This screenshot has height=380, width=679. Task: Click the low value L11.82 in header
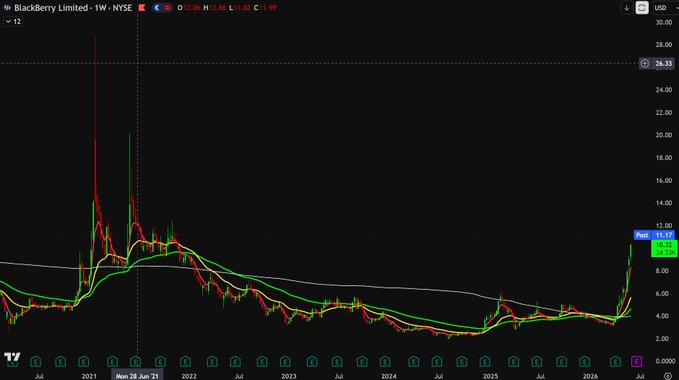(x=240, y=8)
